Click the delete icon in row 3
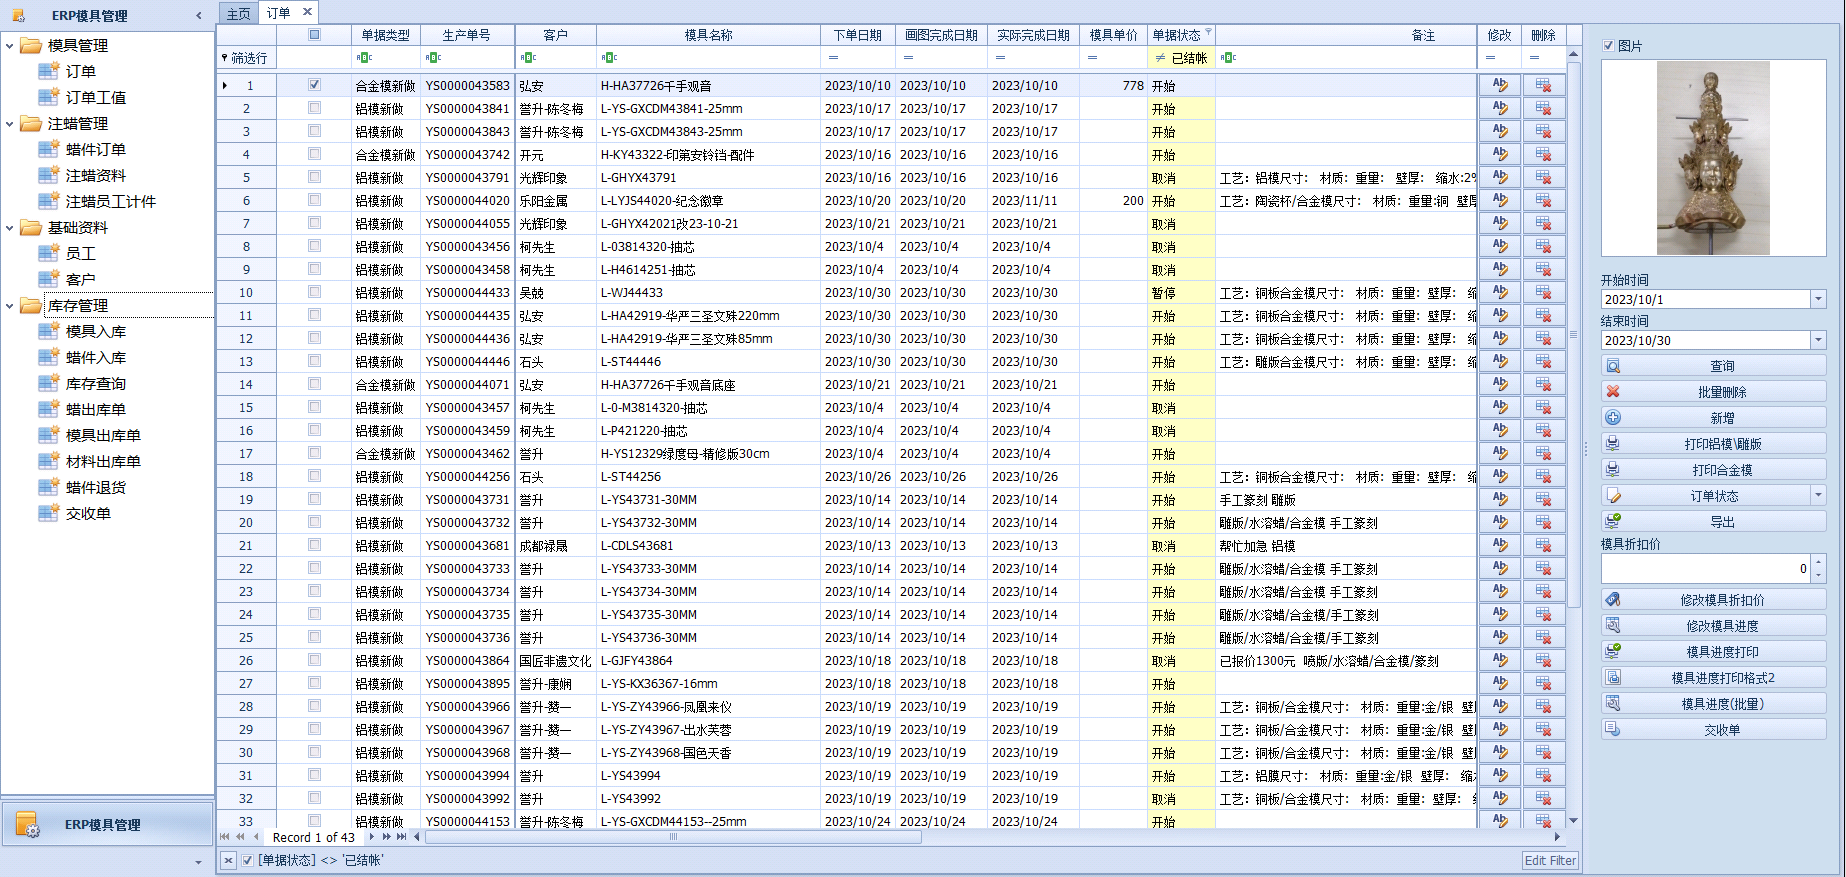This screenshot has width=1846, height=877. point(1543,131)
